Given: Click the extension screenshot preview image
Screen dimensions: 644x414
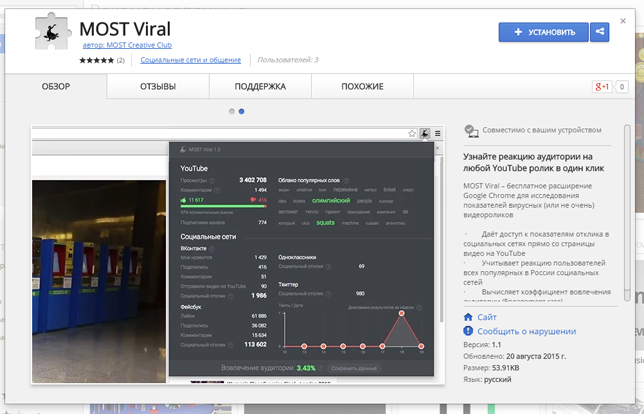Looking at the screenshot, I should click(x=238, y=255).
